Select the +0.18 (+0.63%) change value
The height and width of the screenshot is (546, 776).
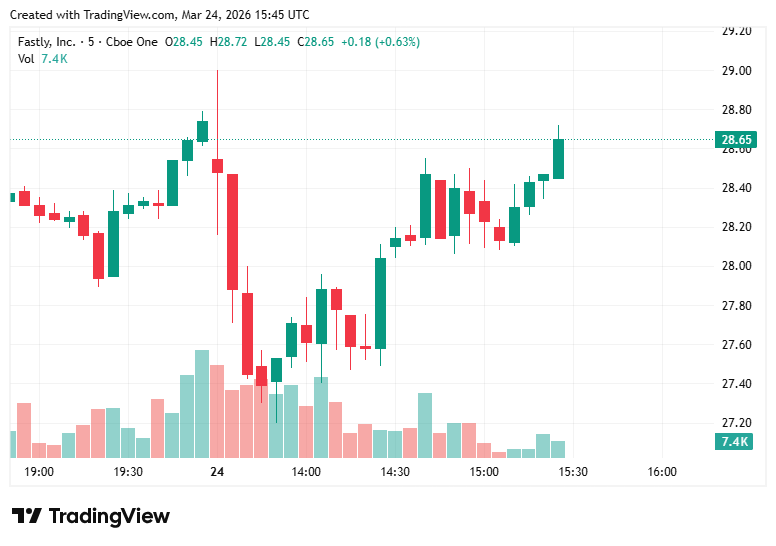380,42
